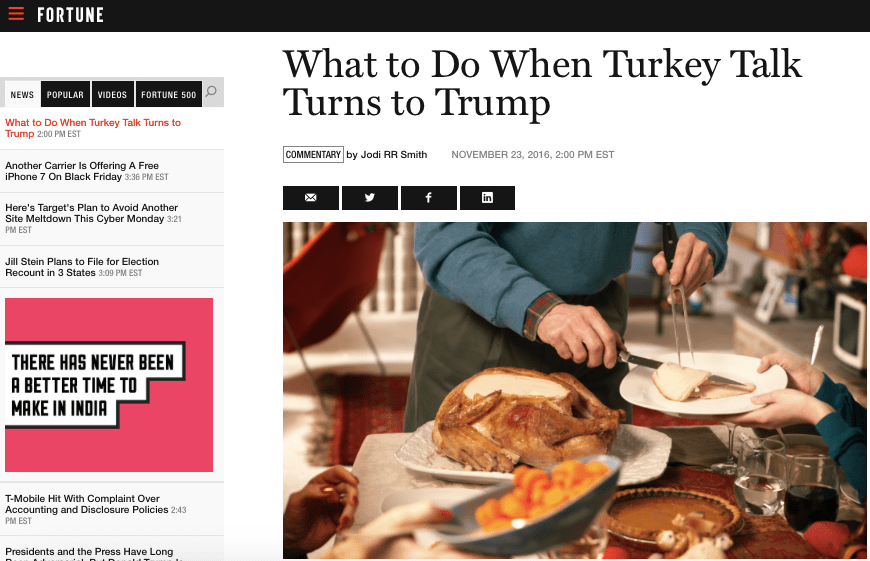The height and width of the screenshot is (561, 870).
Task: Open the sidebar search magnifier icon
Action: 211,92
